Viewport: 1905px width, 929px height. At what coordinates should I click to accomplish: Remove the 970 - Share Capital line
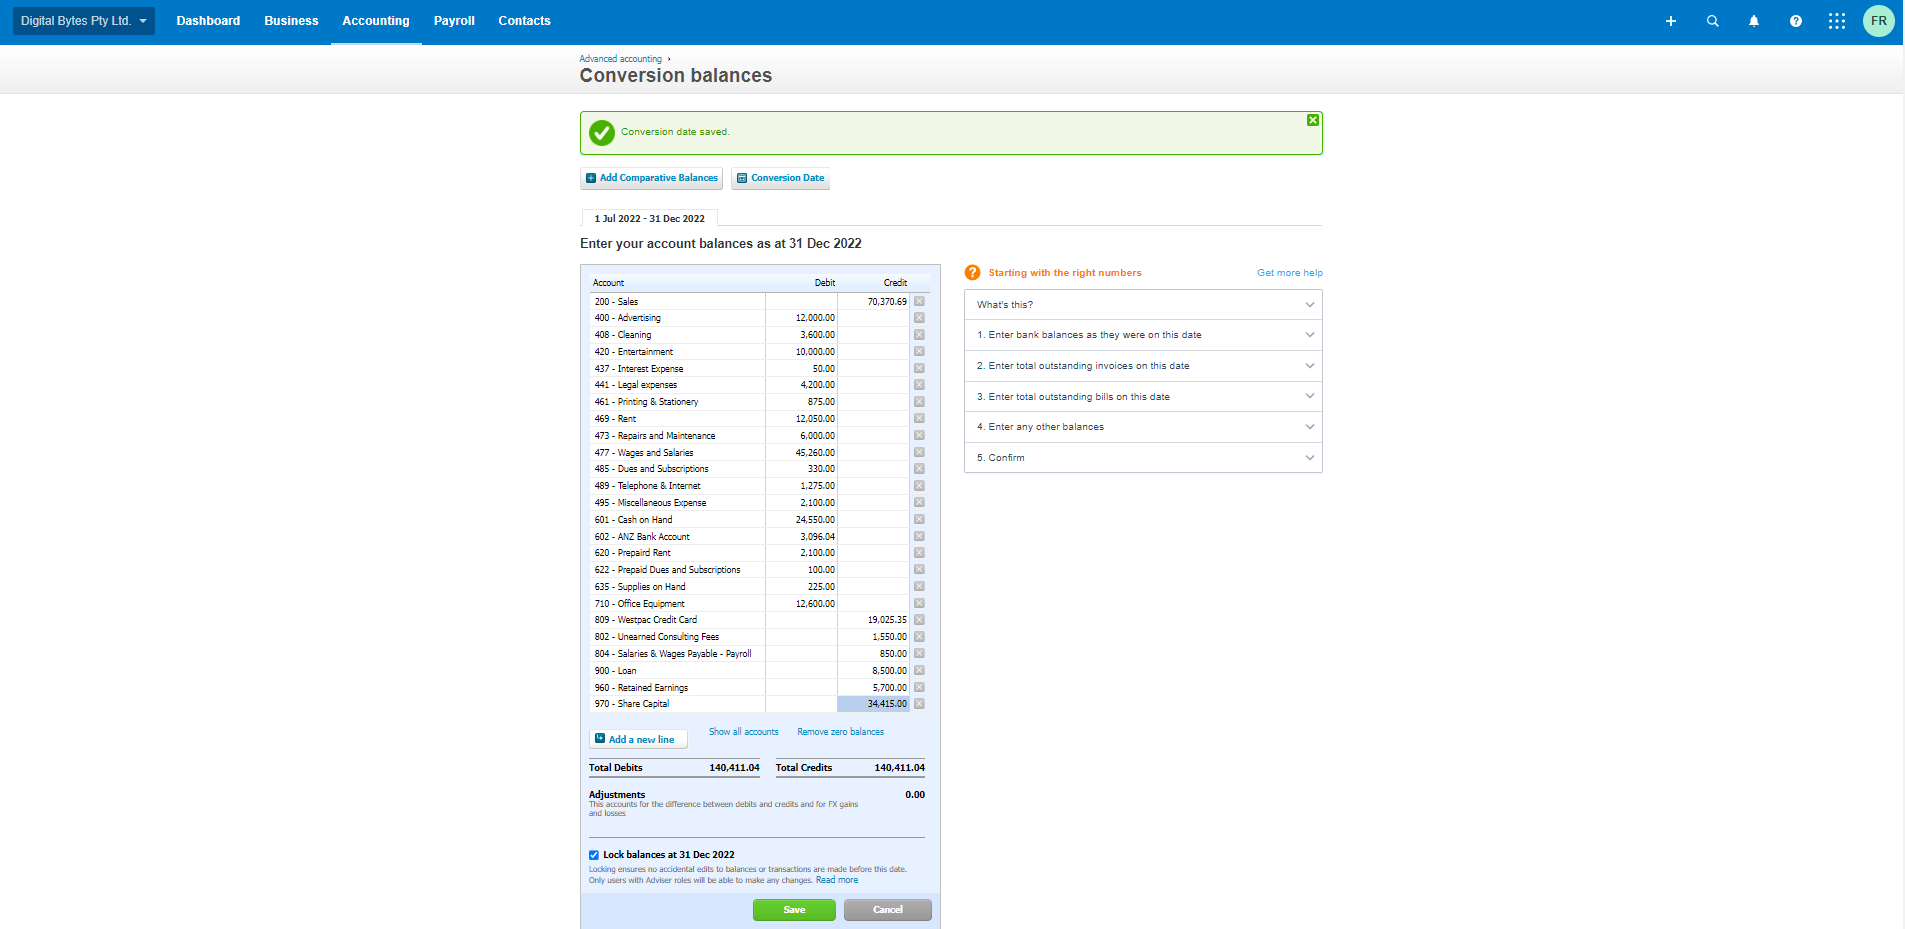[x=919, y=704]
